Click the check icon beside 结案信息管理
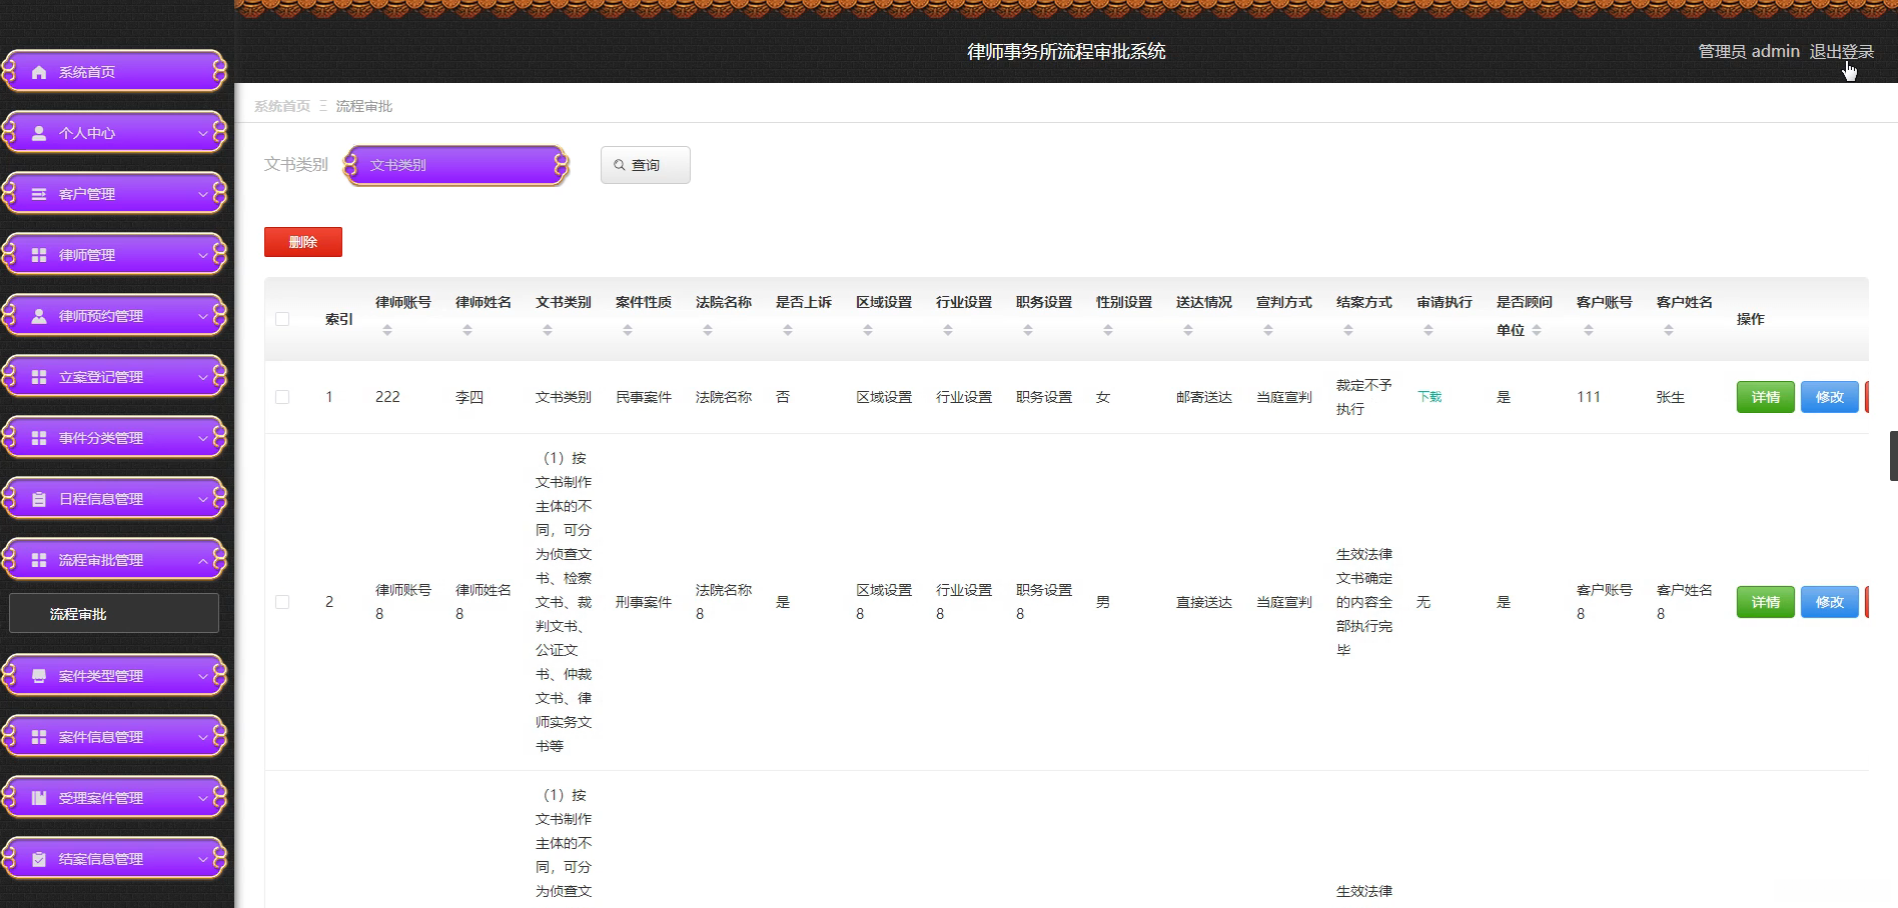This screenshot has width=1898, height=908. coord(39,859)
